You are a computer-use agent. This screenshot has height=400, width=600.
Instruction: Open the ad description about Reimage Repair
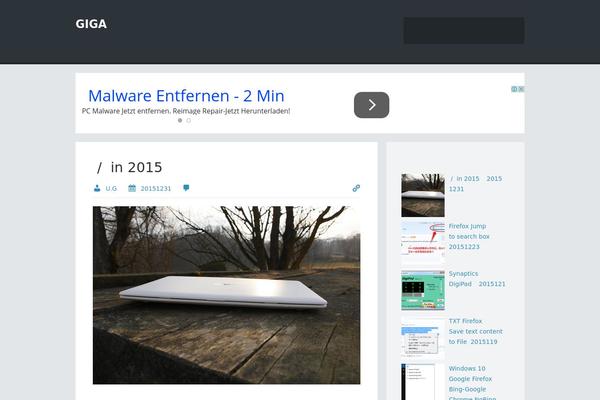[x=186, y=111]
